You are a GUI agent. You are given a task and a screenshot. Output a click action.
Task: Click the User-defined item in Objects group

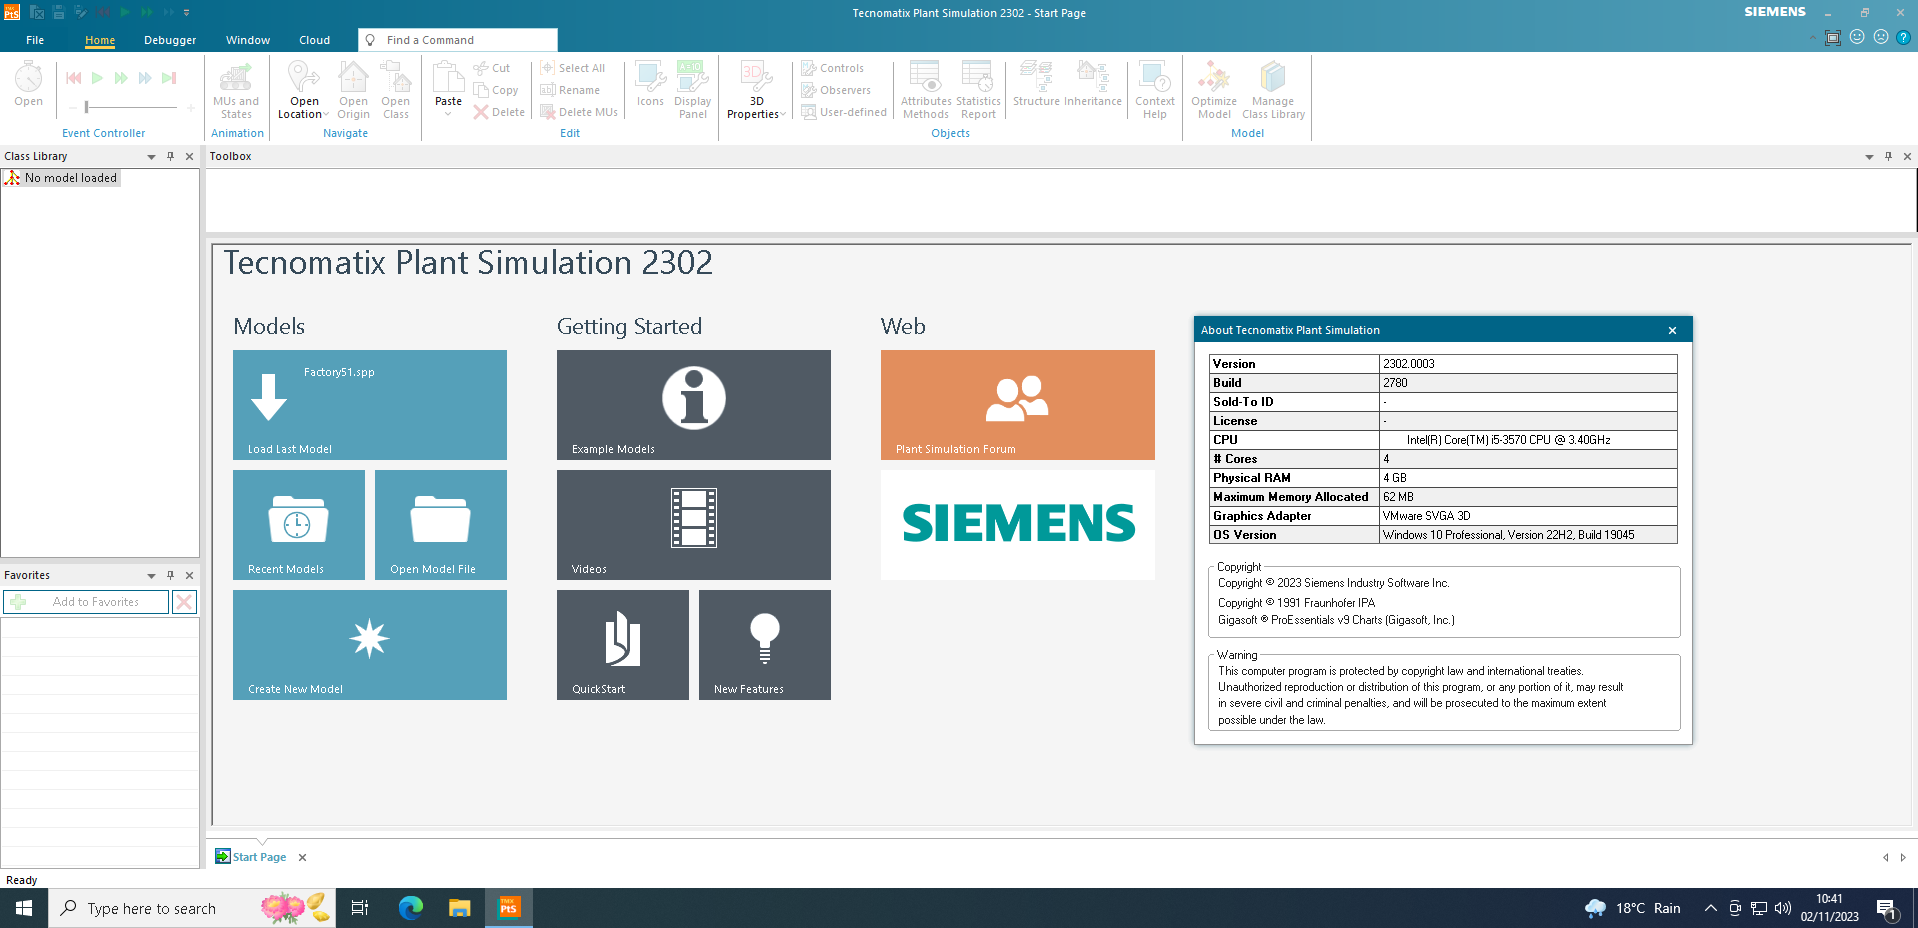pos(844,112)
